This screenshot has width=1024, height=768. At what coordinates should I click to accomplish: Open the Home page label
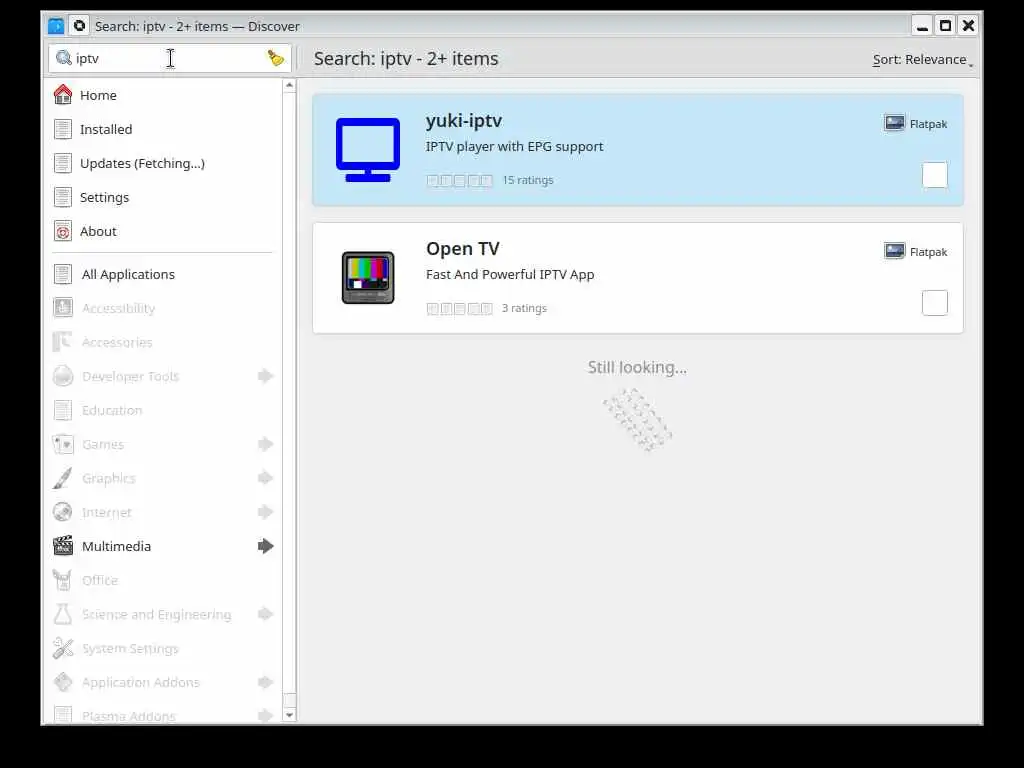[98, 95]
